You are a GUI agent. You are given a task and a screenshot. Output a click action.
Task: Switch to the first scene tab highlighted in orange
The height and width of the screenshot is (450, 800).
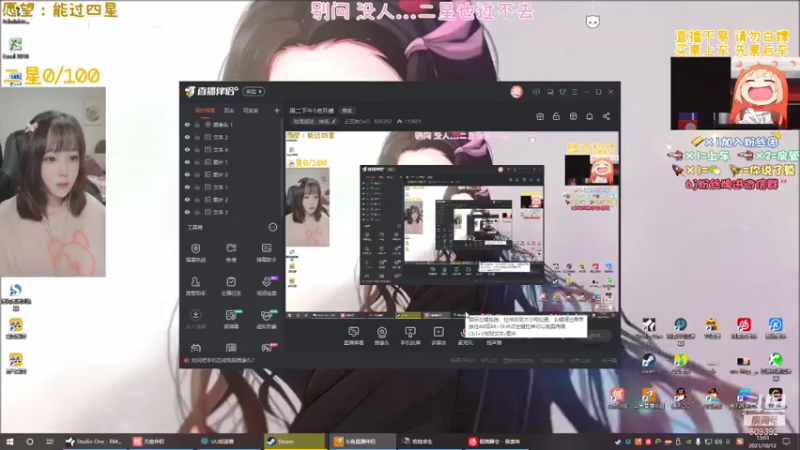205,110
